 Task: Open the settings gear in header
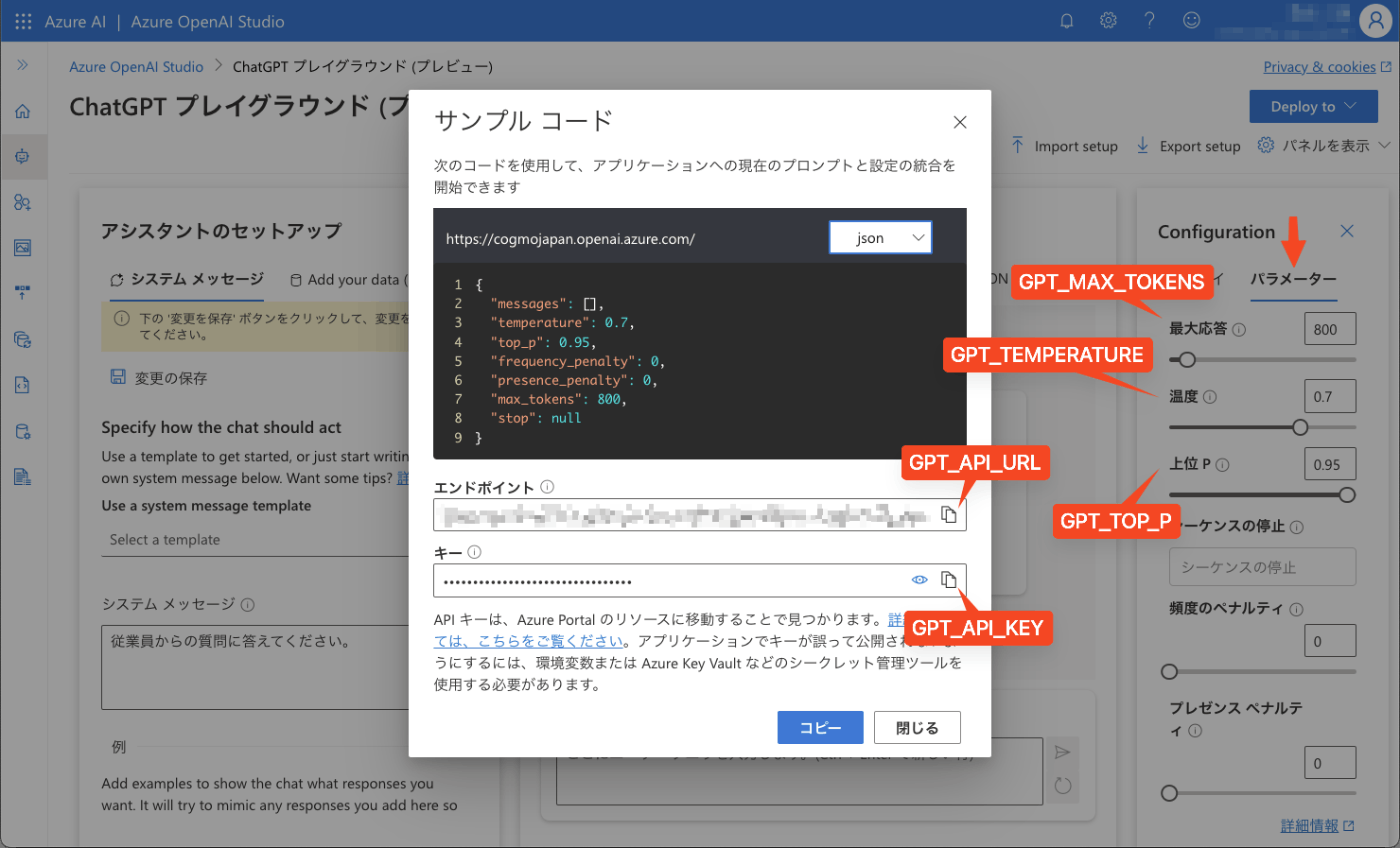click(x=1108, y=21)
